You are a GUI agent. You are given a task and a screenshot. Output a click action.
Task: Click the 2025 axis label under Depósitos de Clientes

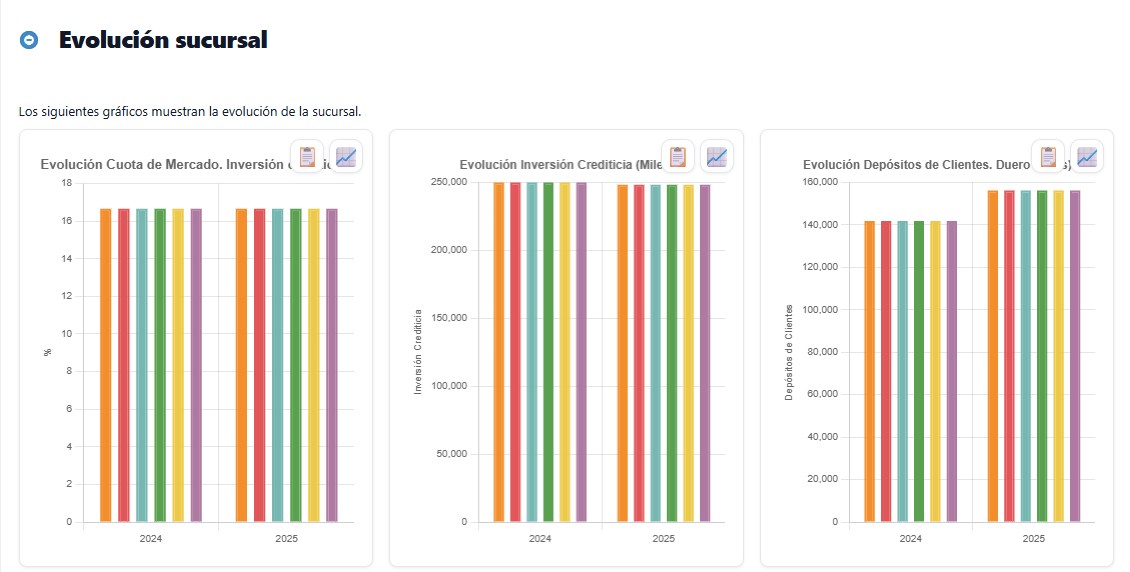point(1033,539)
